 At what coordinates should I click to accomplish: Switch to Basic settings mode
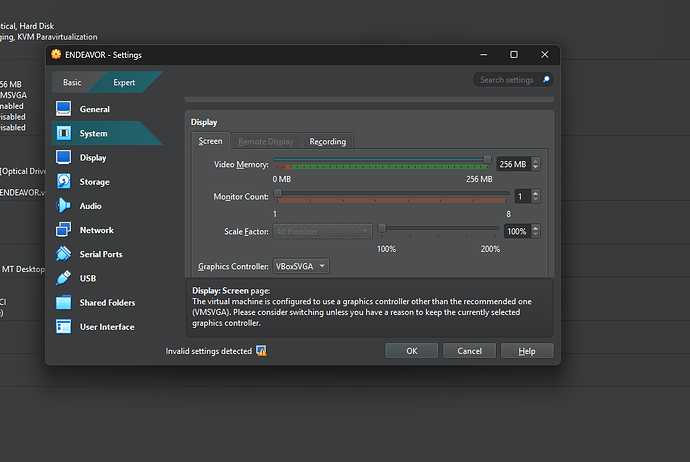tap(72, 82)
